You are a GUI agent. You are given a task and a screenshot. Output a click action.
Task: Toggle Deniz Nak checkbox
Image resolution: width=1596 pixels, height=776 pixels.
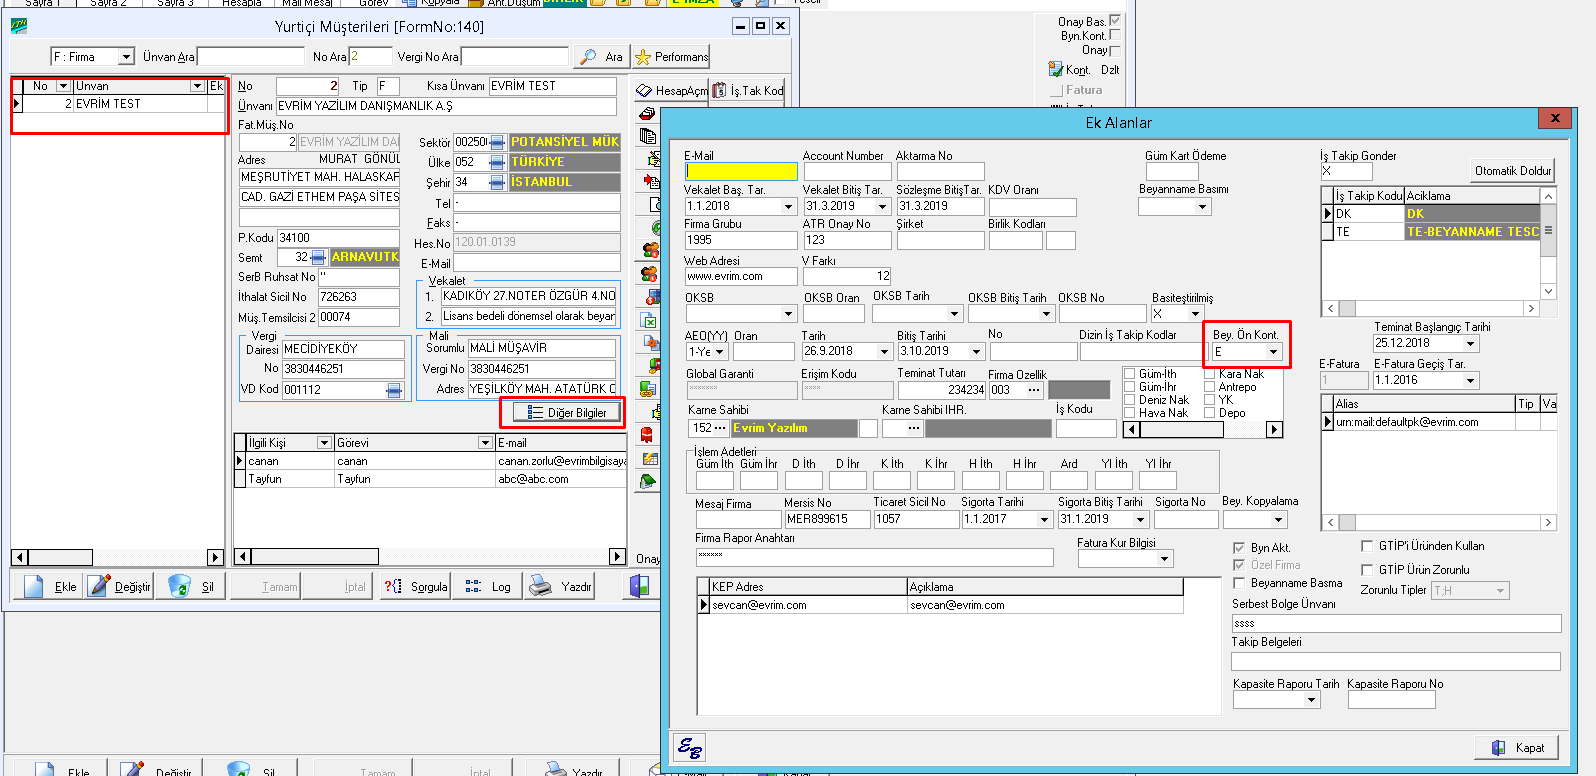[1130, 400]
